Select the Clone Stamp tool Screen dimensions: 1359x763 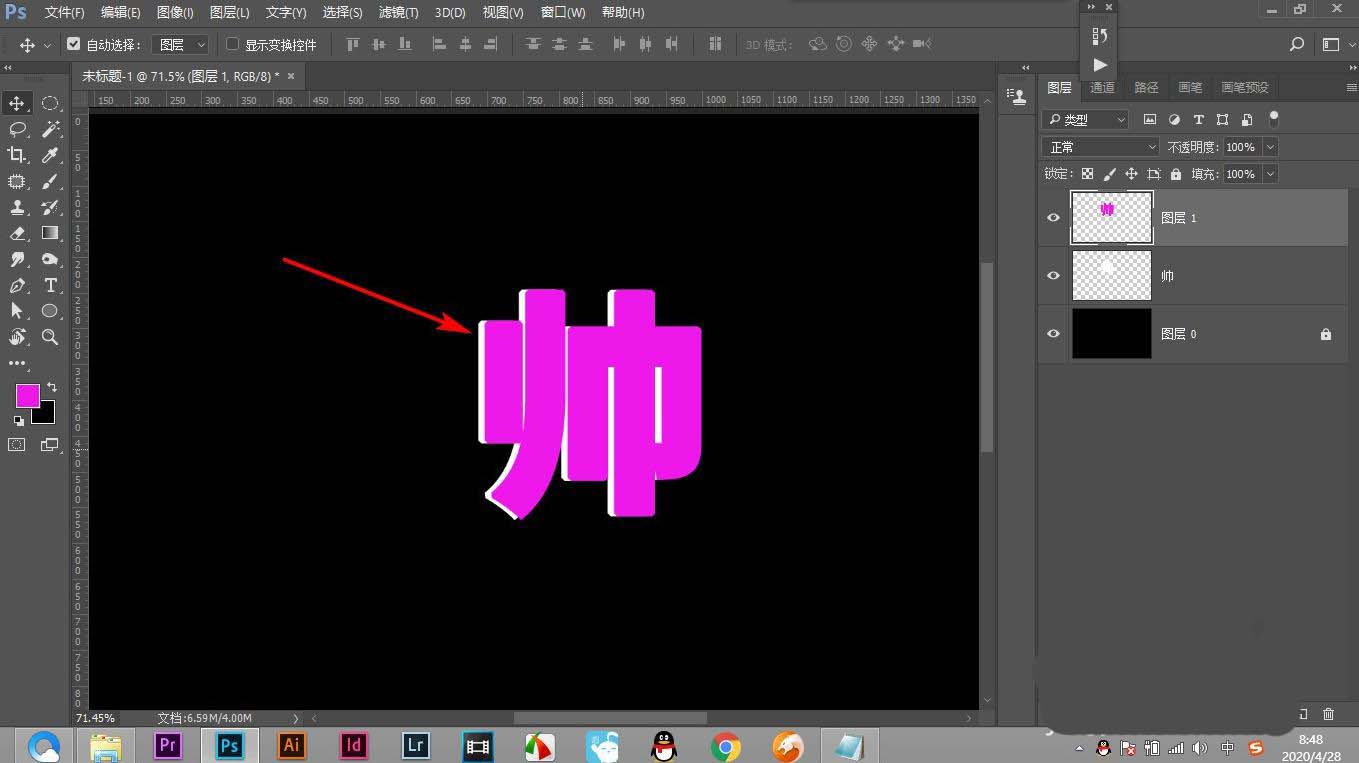[x=17, y=207]
